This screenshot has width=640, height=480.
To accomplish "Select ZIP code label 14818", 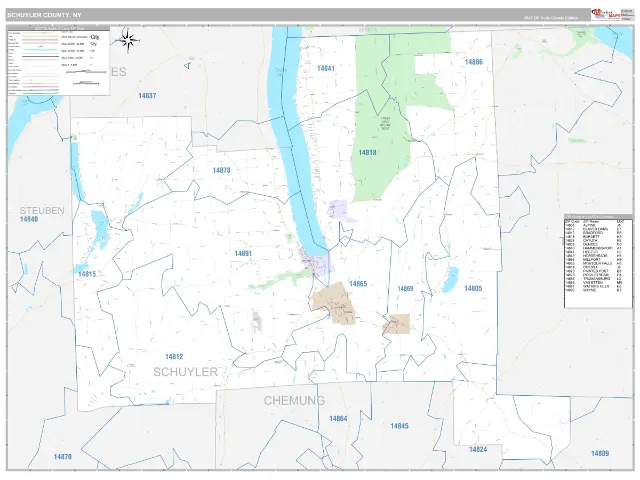I will pos(367,153).
